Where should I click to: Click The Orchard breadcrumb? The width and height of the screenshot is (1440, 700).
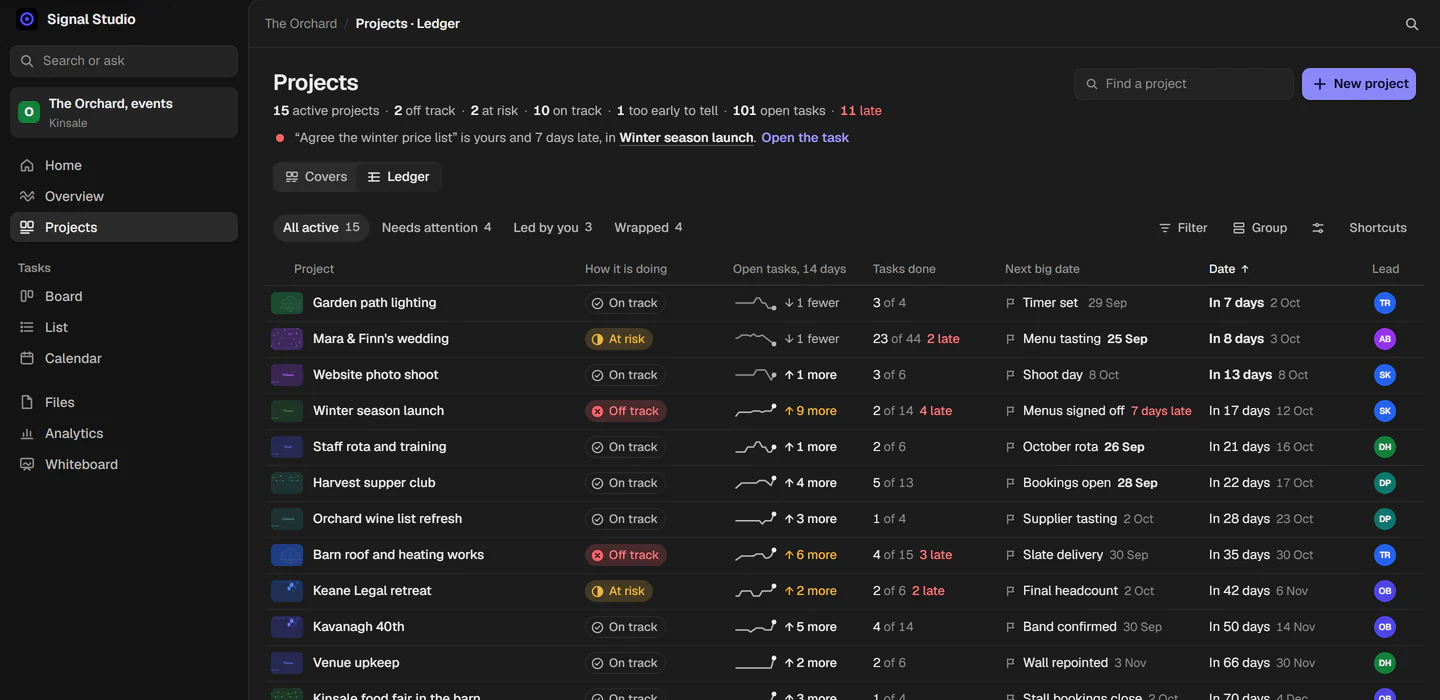pos(301,24)
